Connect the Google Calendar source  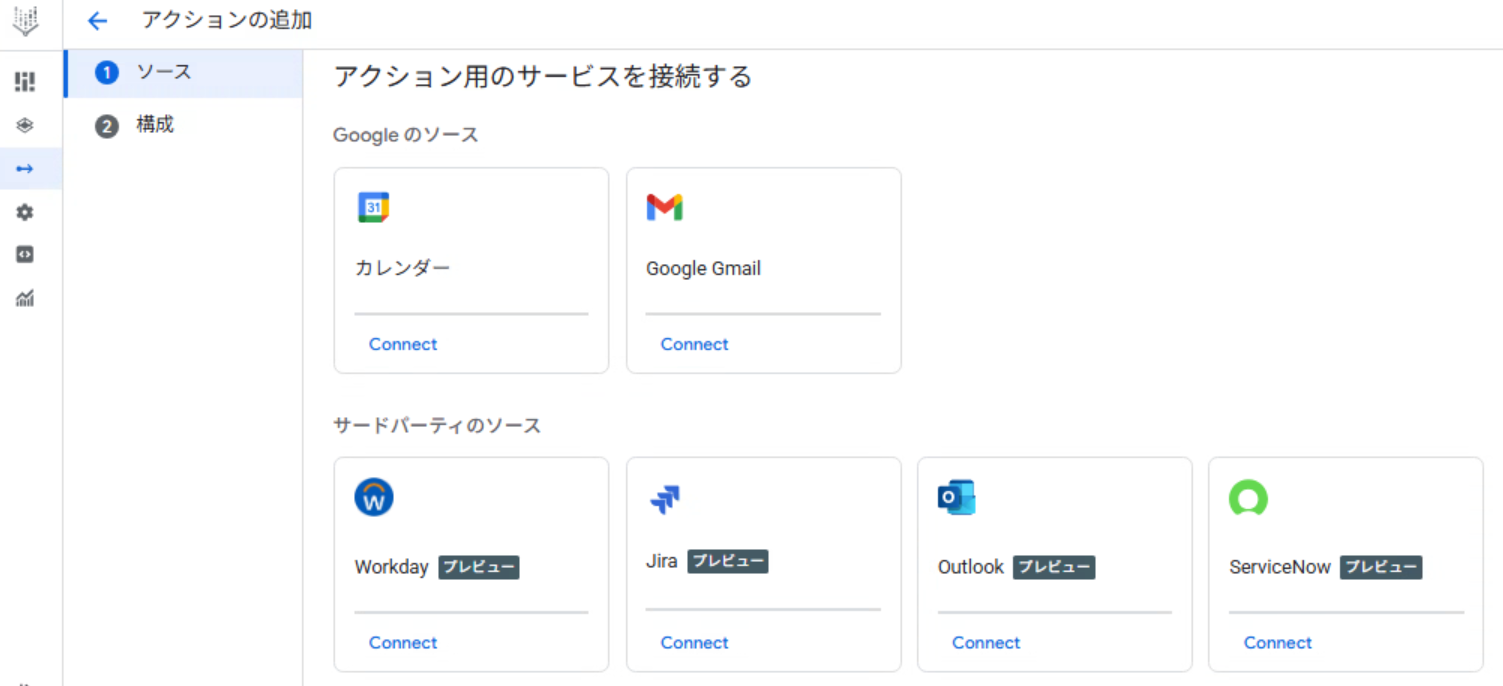(x=403, y=343)
